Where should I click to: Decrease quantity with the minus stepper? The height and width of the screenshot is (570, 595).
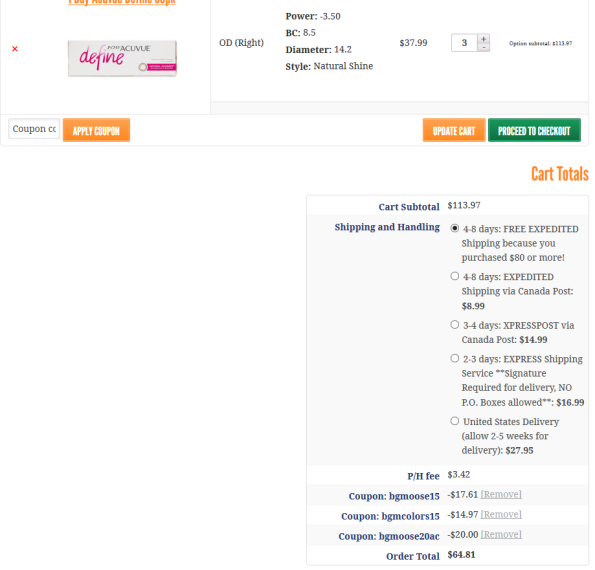click(483, 47)
